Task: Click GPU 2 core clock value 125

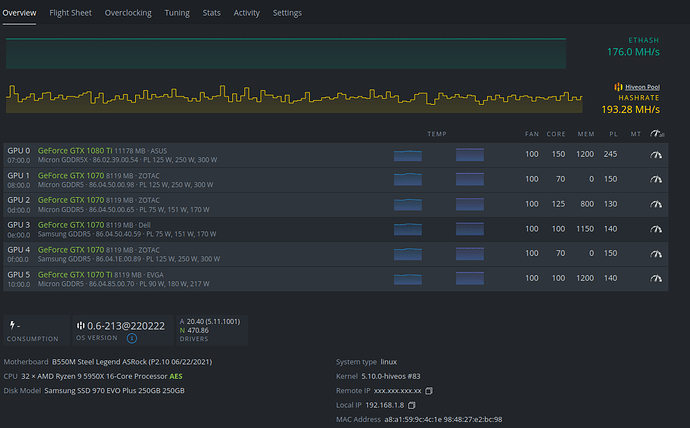Action: pyautogui.click(x=558, y=204)
